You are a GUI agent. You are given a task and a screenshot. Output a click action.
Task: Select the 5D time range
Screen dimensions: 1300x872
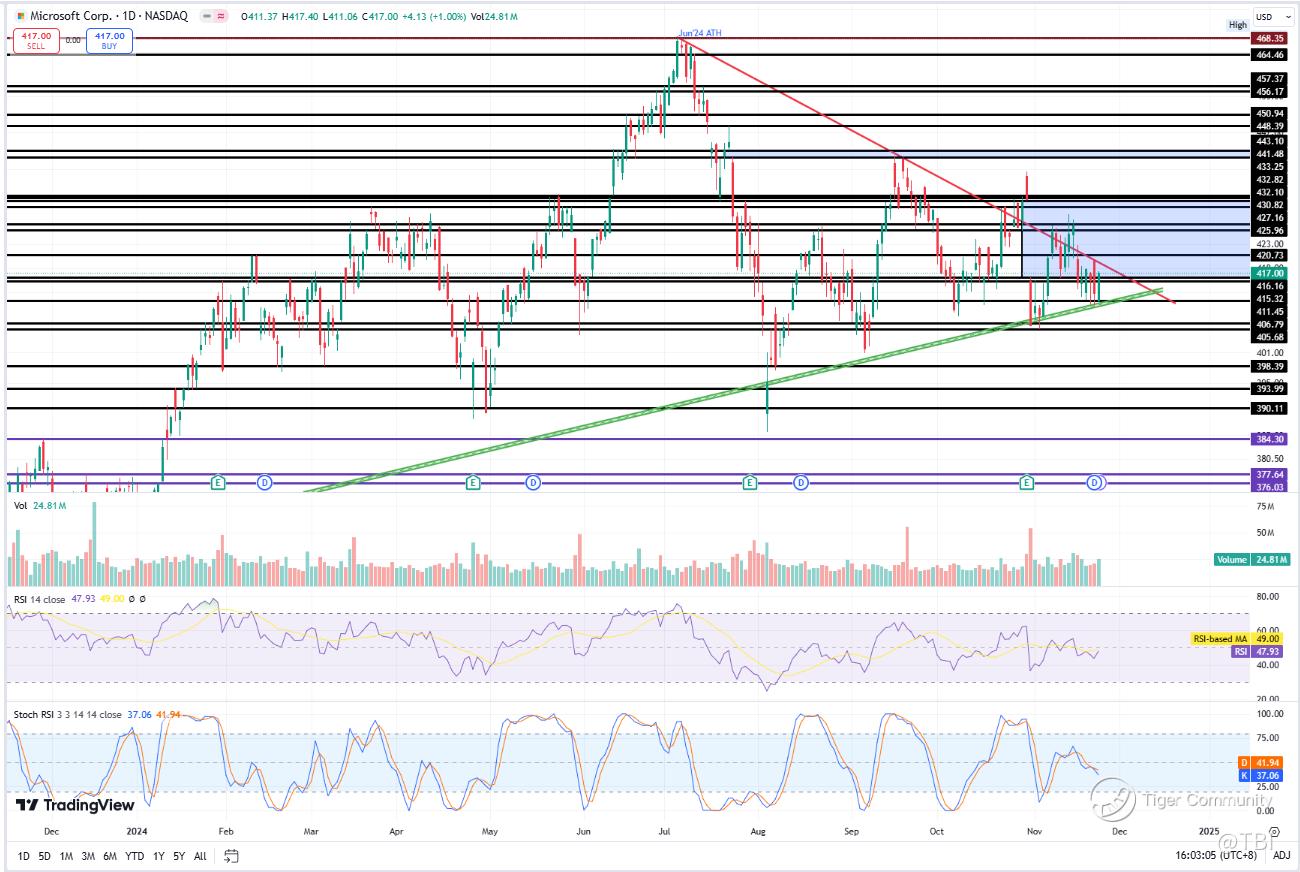pyautogui.click(x=43, y=856)
